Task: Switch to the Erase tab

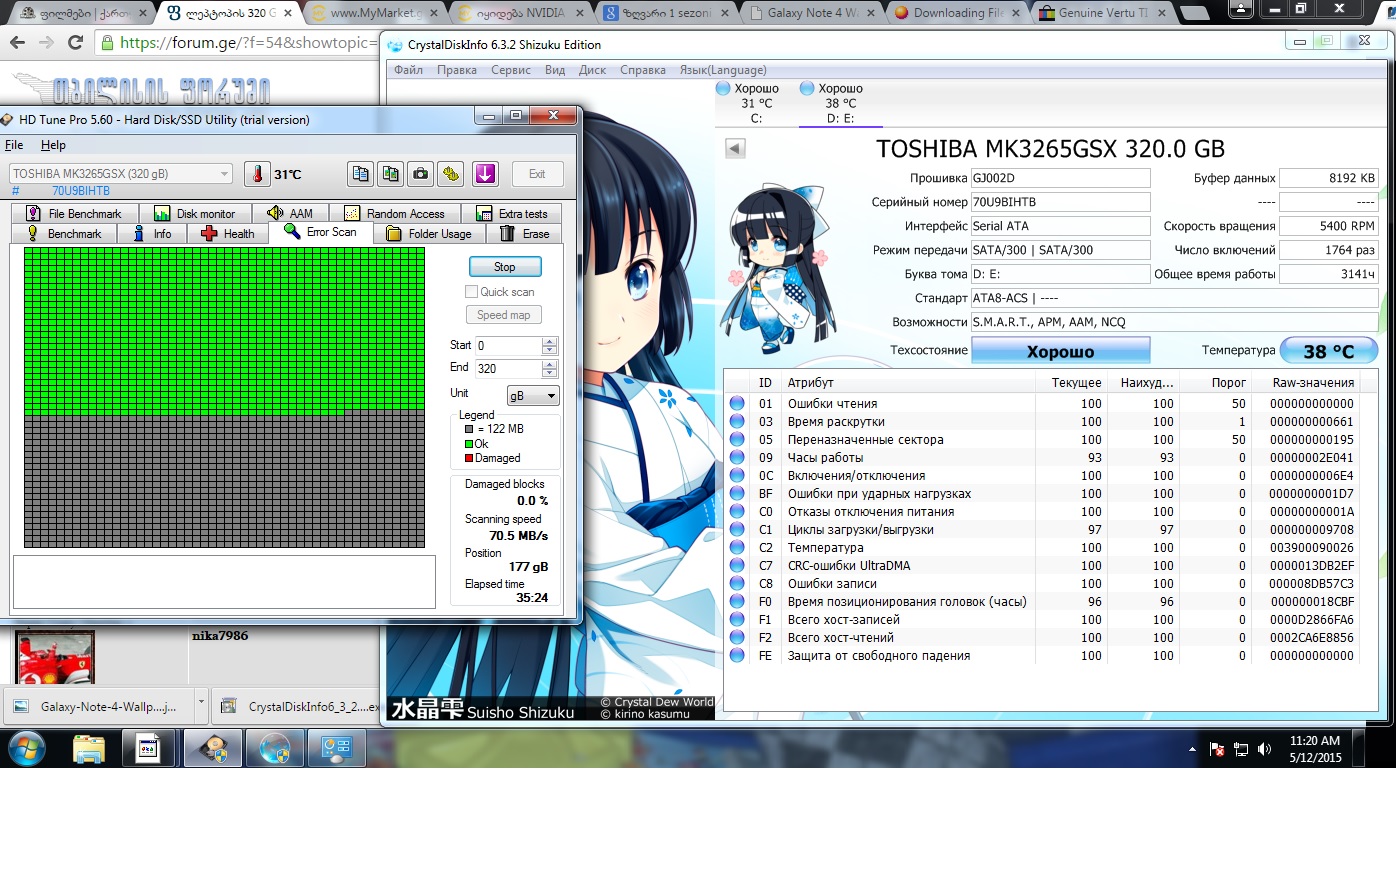Action: coord(525,234)
